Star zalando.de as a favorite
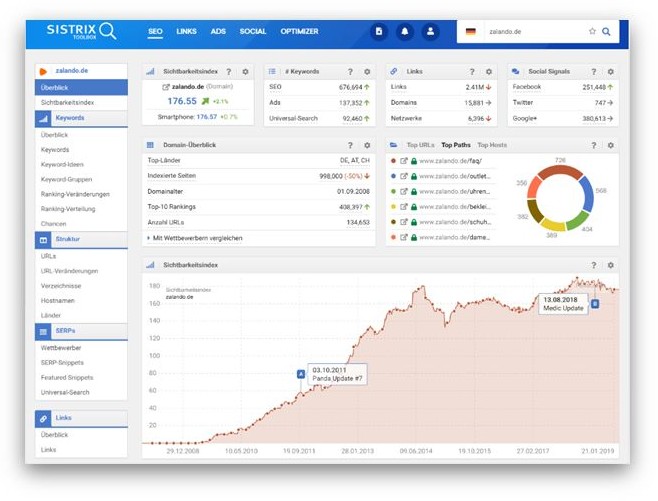Viewport: 658px width, 501px height. [592, 32]
